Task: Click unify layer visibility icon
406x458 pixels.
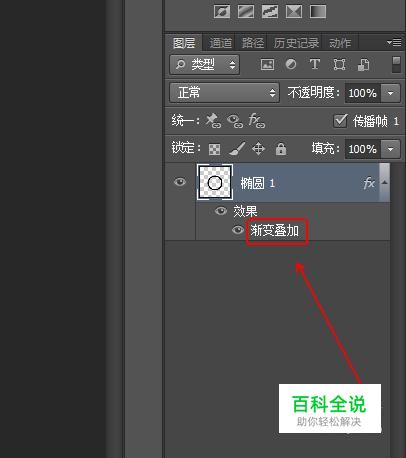Action: pyautogui.click(x=235, y=121)
